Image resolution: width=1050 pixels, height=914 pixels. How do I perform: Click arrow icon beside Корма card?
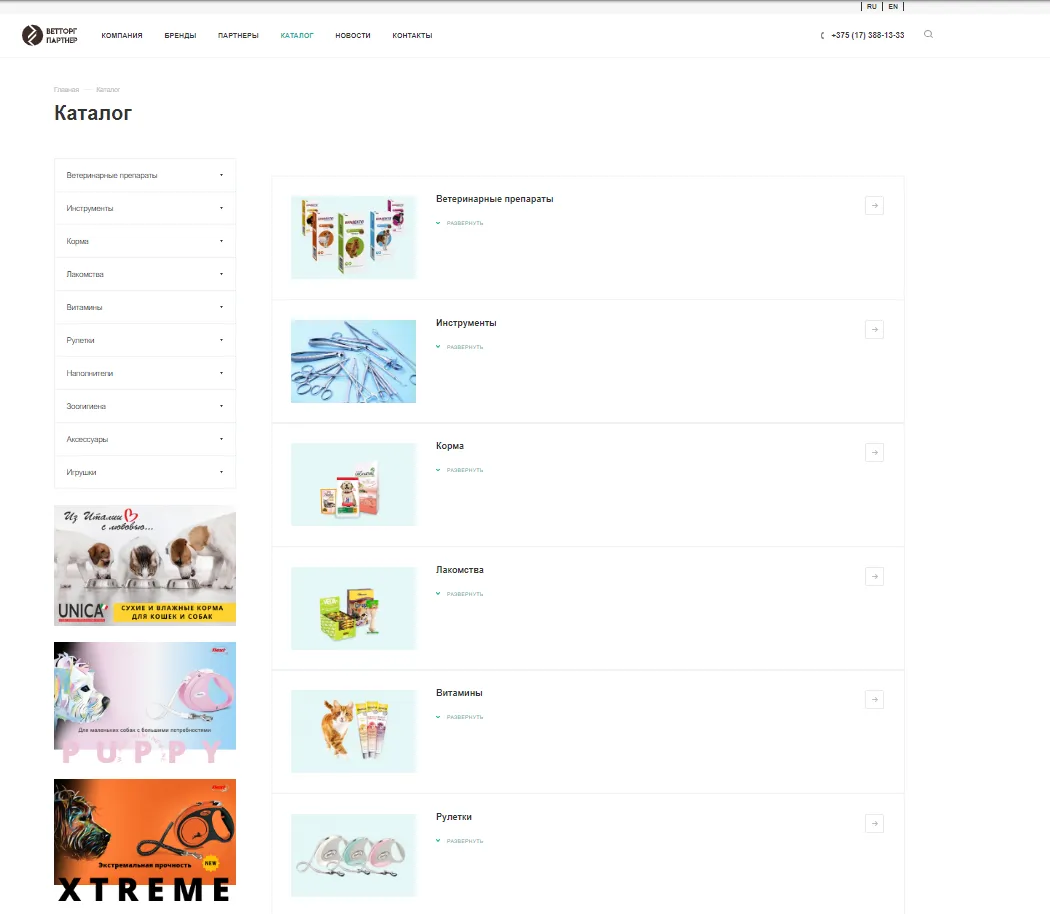(x=874, y=452)
